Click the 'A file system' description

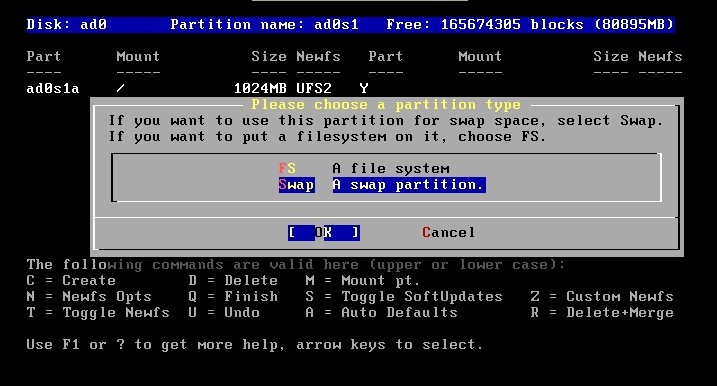pyautogui.click(x=391, y=168)
